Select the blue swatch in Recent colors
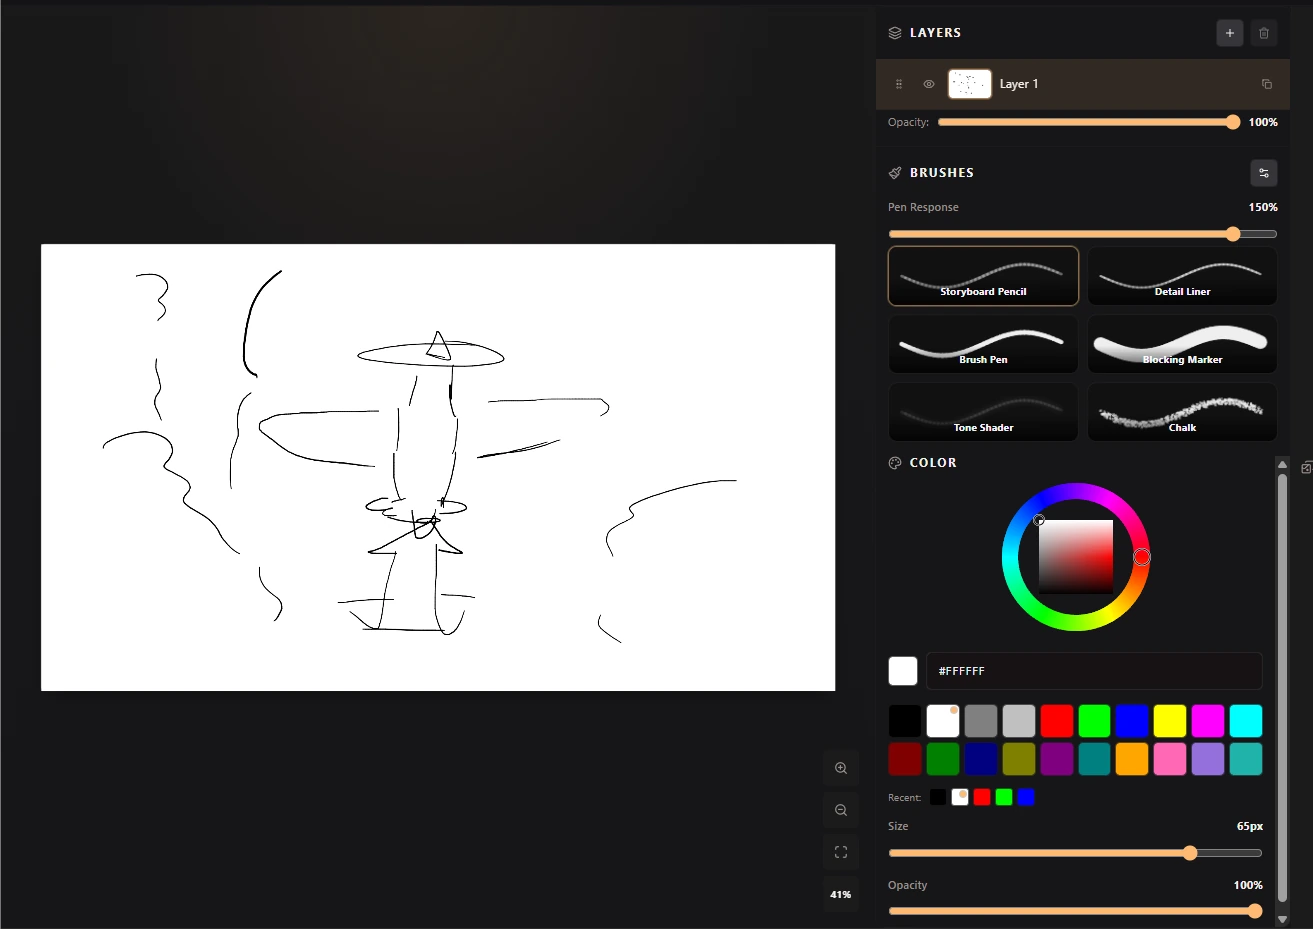This screenshot has height=929, width=1313. point(1026,797)
